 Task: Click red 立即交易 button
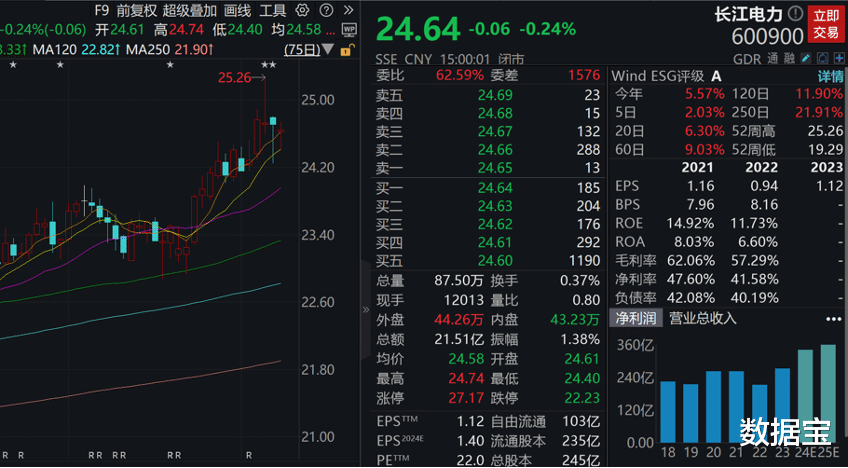coord(826,24)
